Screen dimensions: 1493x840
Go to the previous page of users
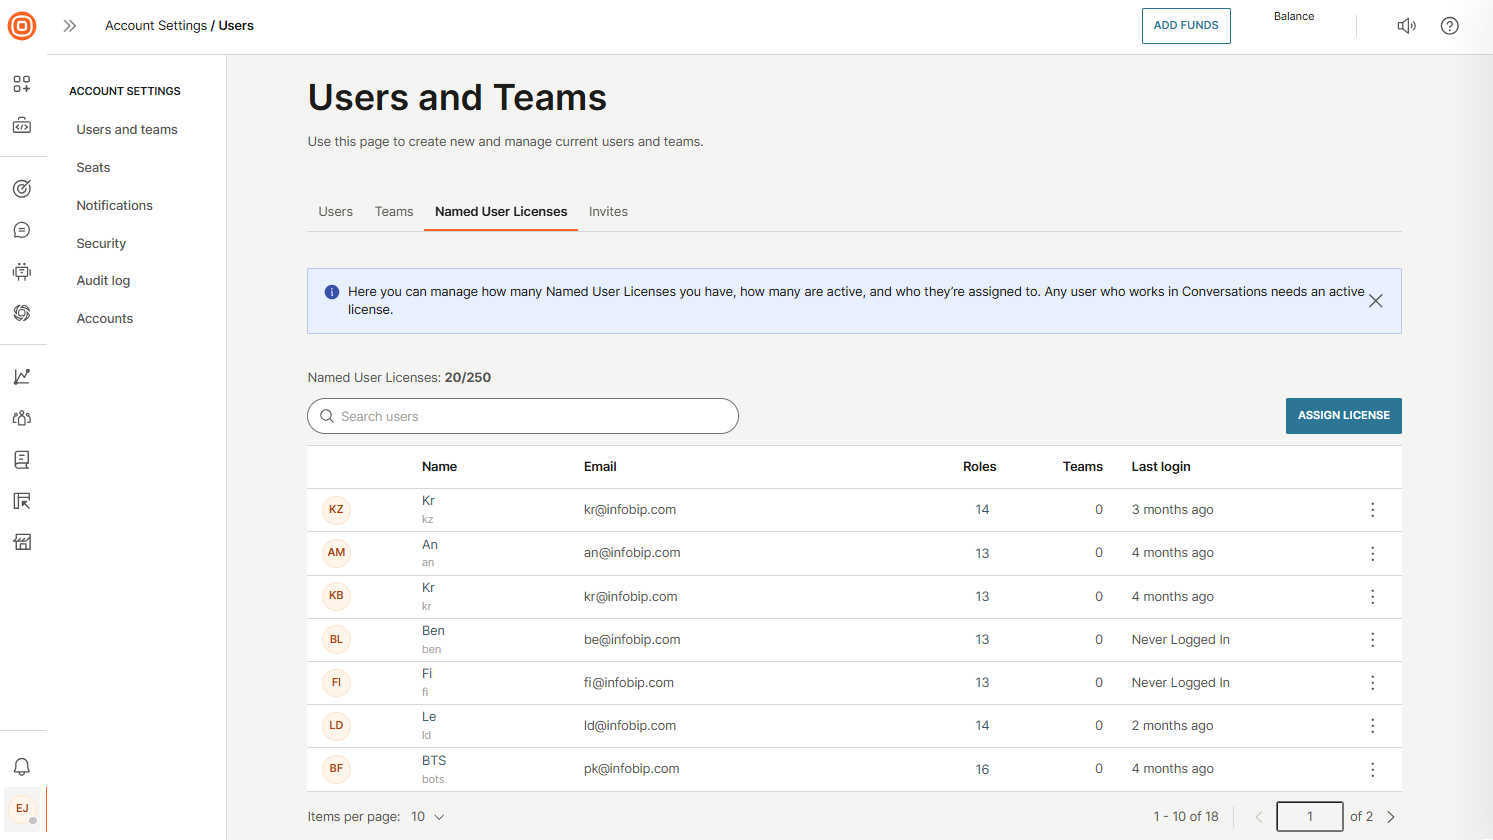coord(1259,817)
